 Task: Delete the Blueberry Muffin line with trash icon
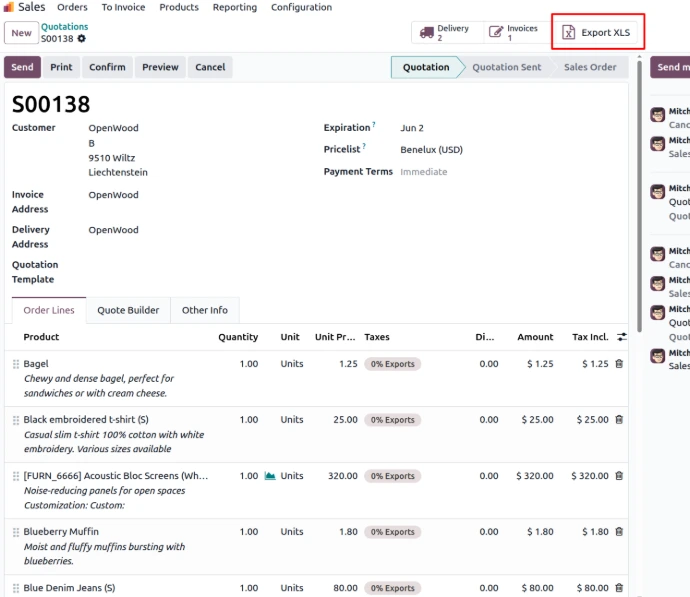(619, 531)
